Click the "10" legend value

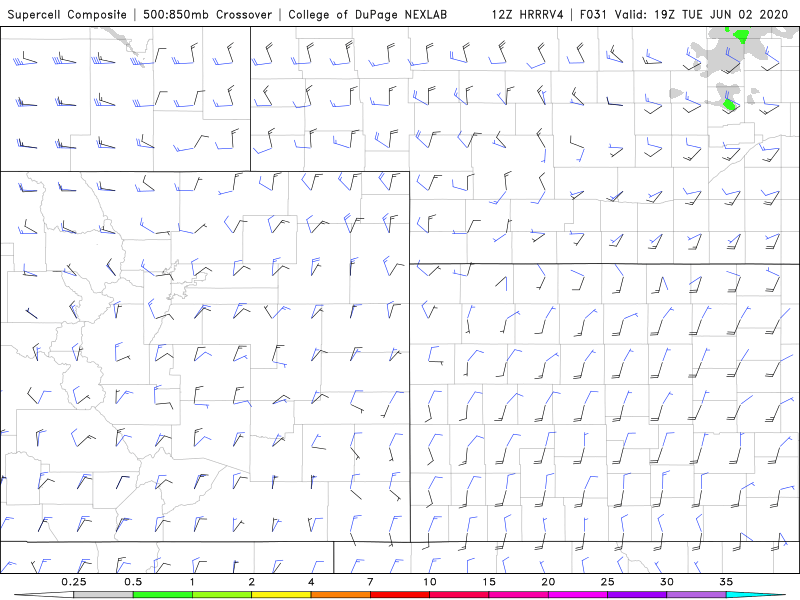(x=430, y=582)
